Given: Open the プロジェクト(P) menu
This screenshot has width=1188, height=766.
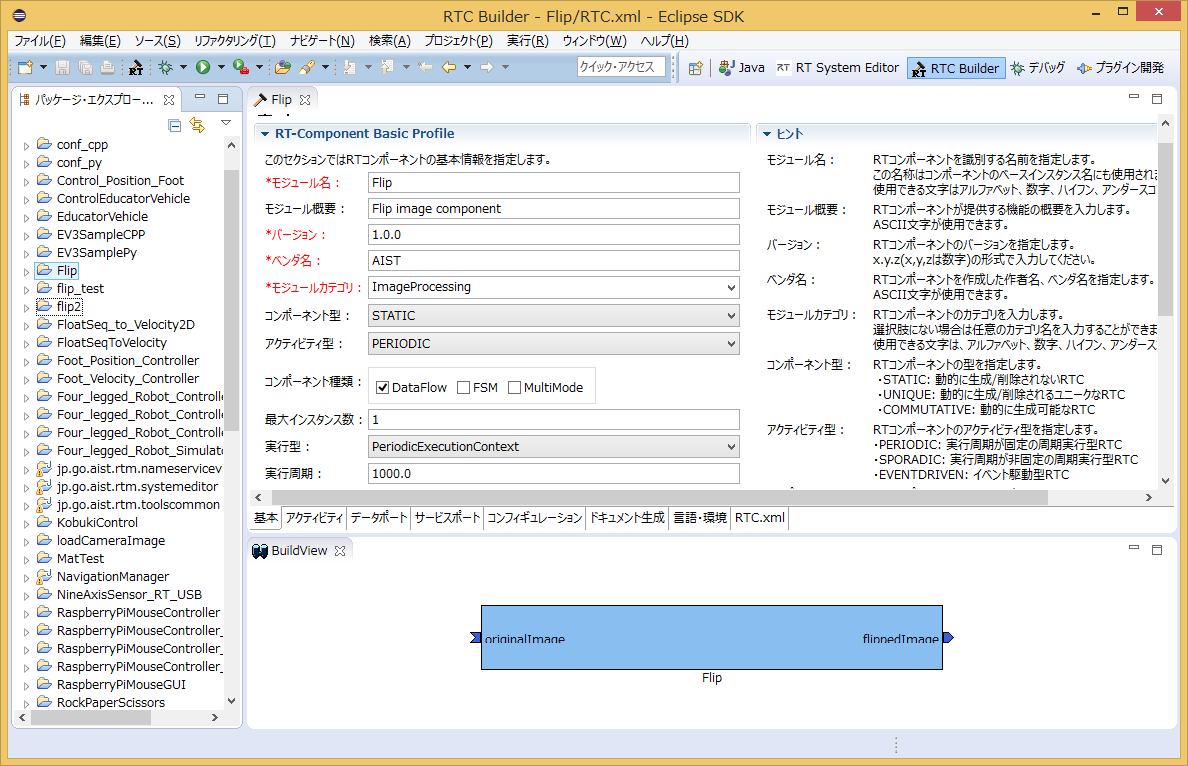Looking at the screenshot, I should tap(458, 41).
